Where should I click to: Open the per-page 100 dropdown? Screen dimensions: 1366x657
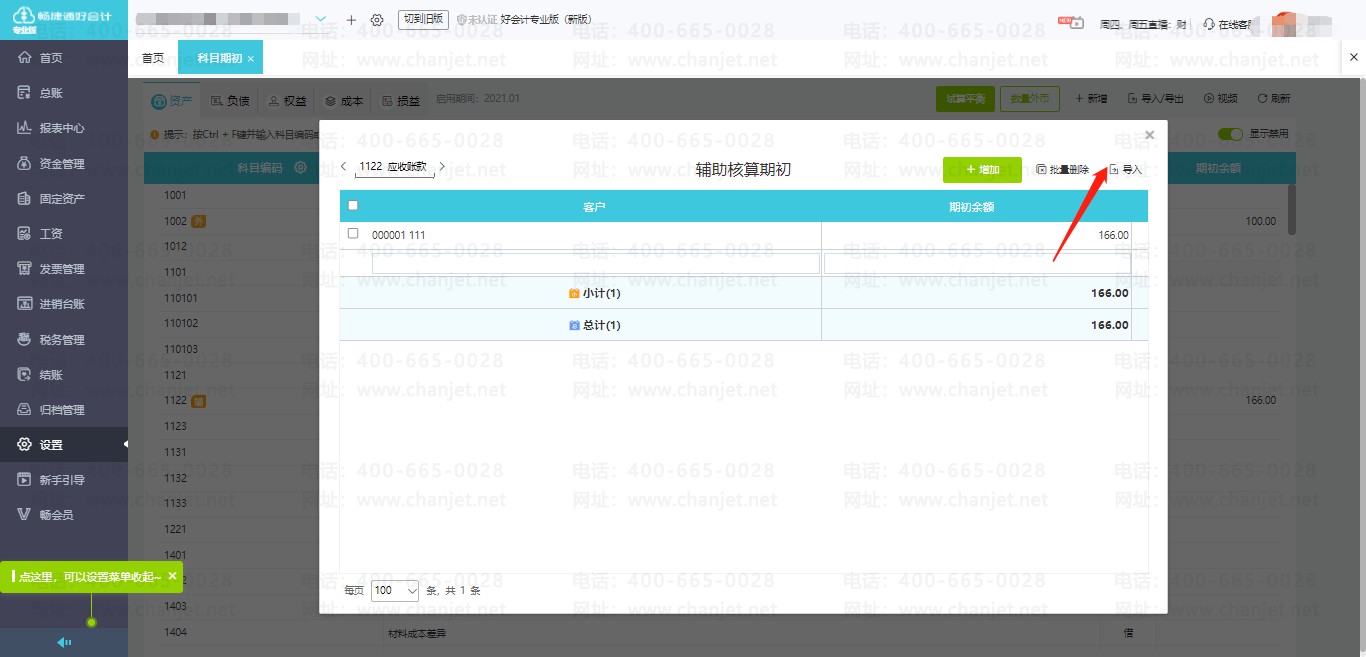pyautogui.click(x=396, y=590)
